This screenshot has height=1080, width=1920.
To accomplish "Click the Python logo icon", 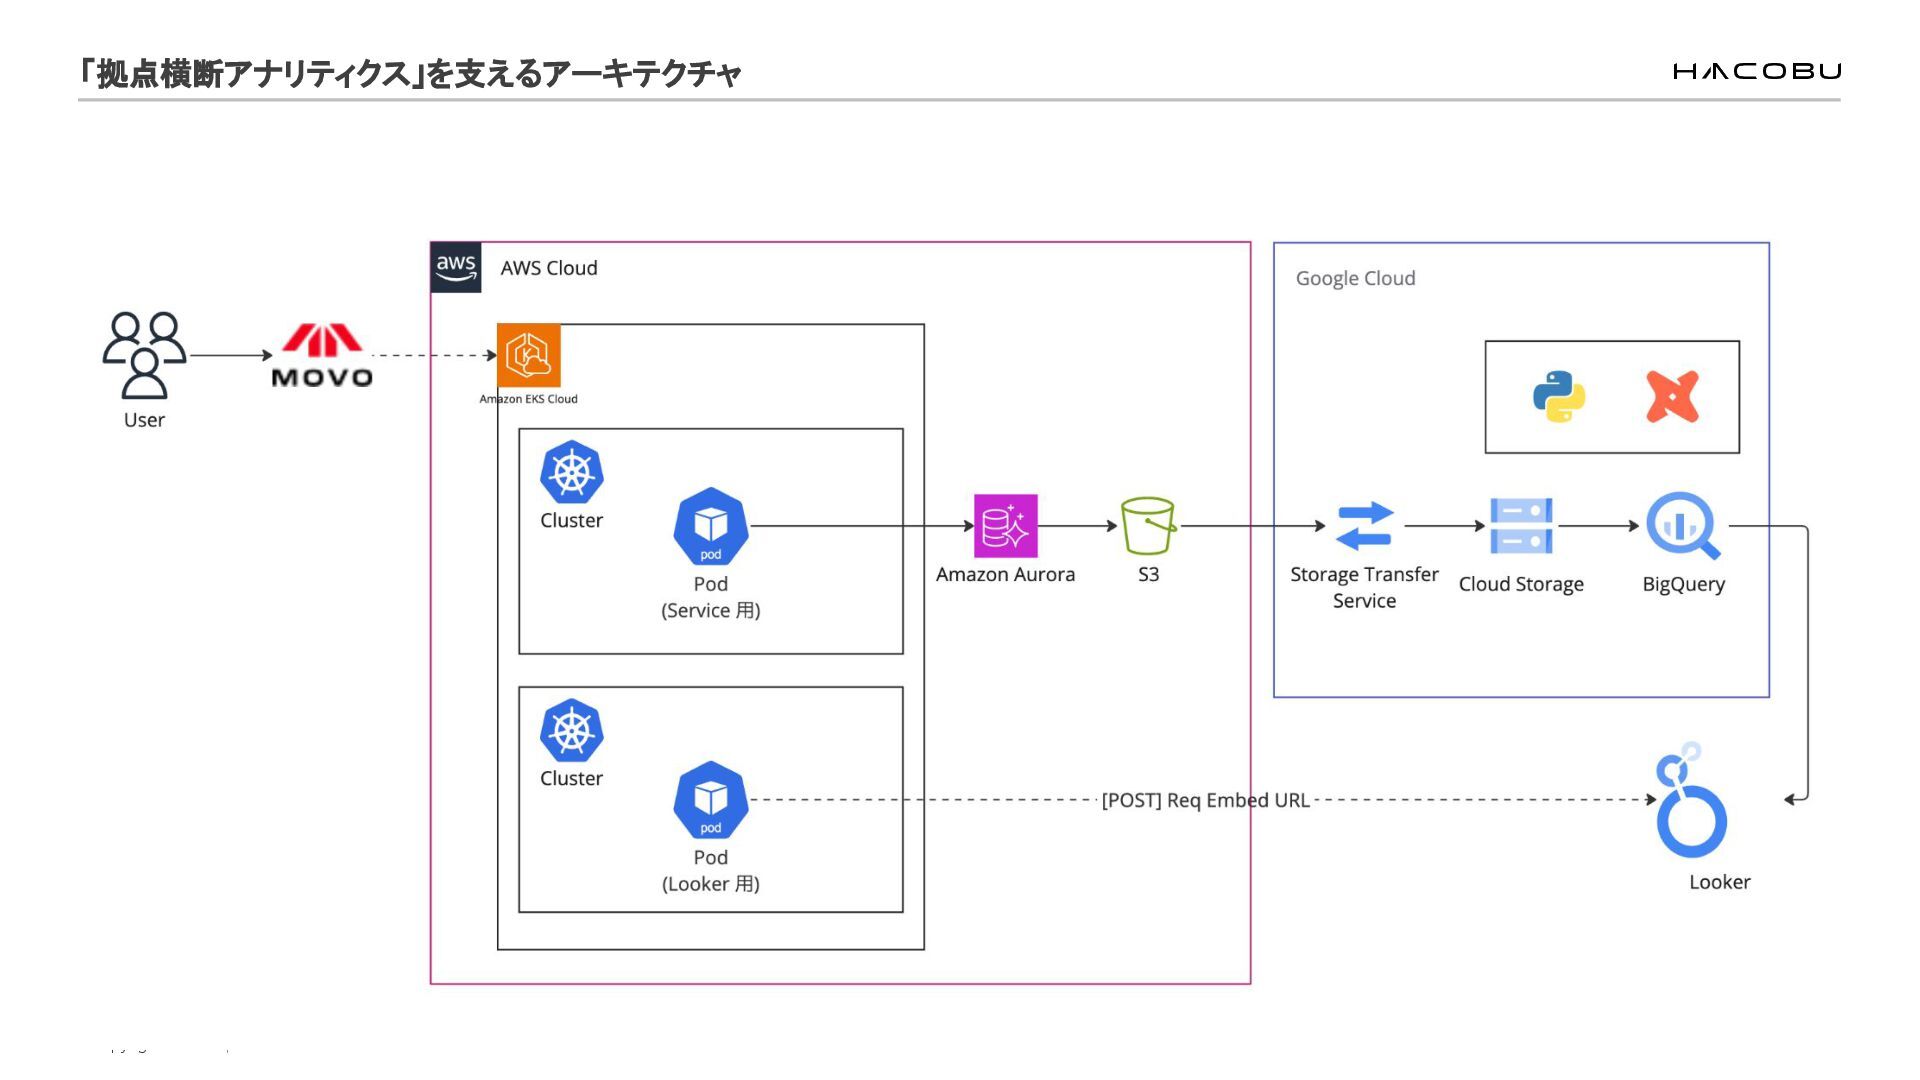I will [x=1559, y=397].
